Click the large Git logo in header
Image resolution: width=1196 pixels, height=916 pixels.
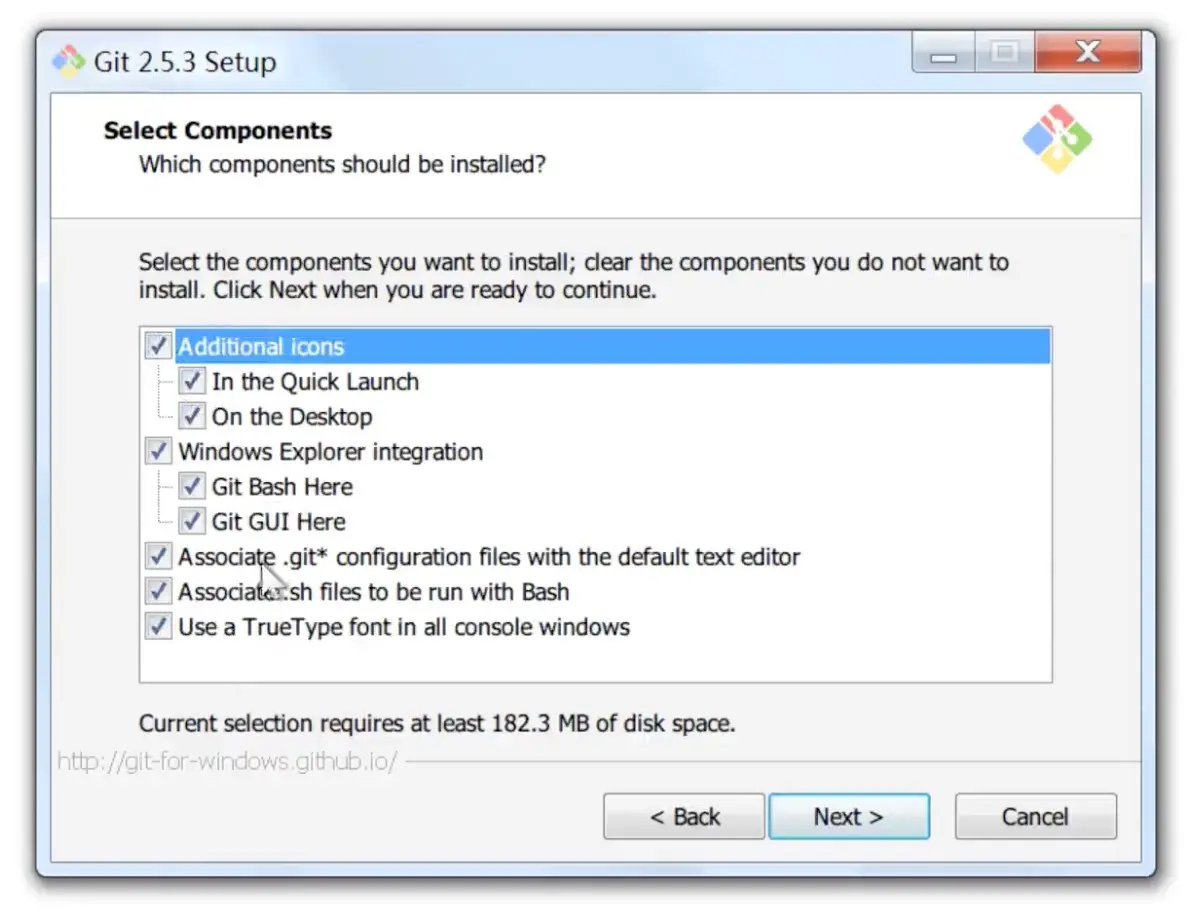pyautogui.click(x=1057, y=139)
